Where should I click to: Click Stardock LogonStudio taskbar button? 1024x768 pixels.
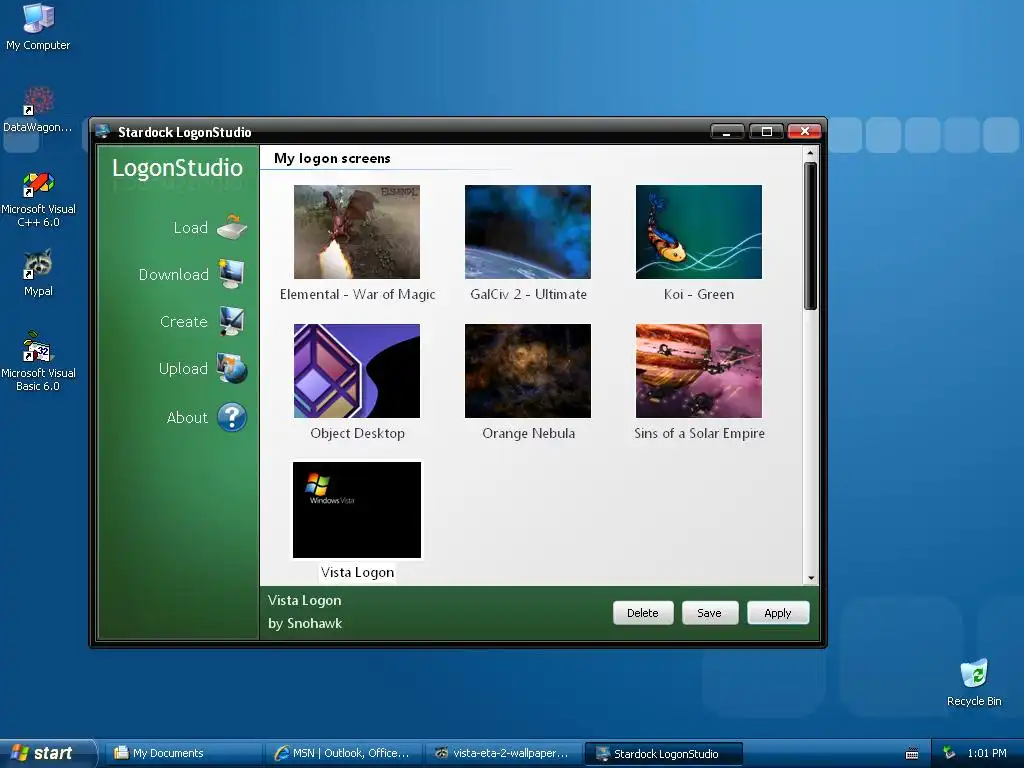(x=664, y=754)
